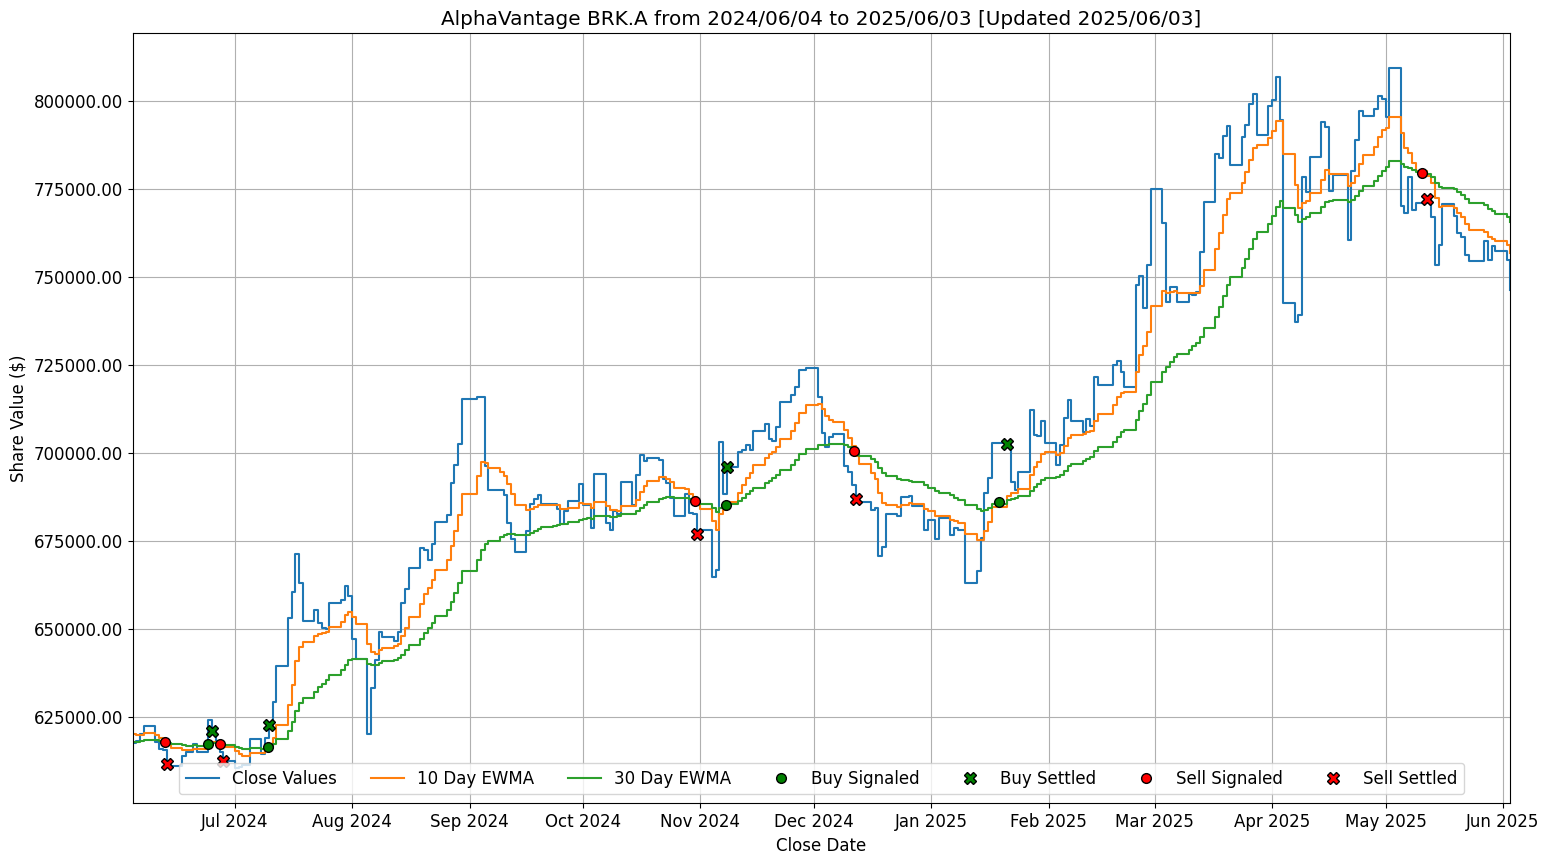Click the 'Jun 2025' x-axis tick label

[1503, 821]
